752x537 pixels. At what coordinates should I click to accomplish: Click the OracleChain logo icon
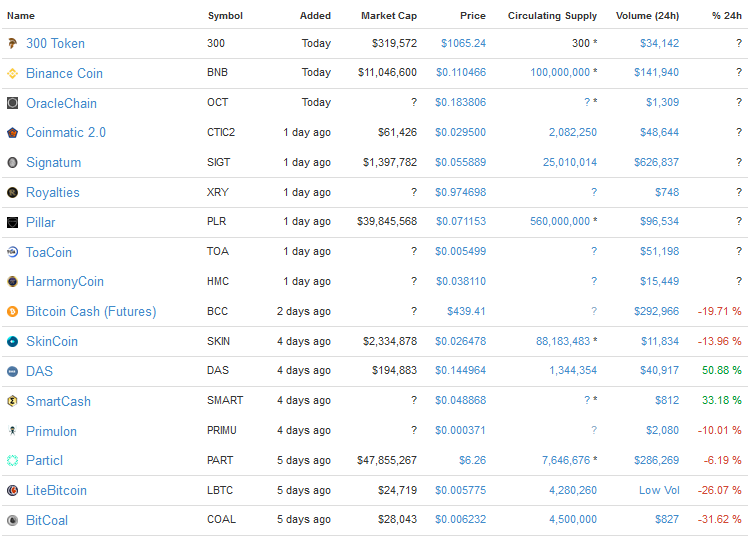[12, 103]
